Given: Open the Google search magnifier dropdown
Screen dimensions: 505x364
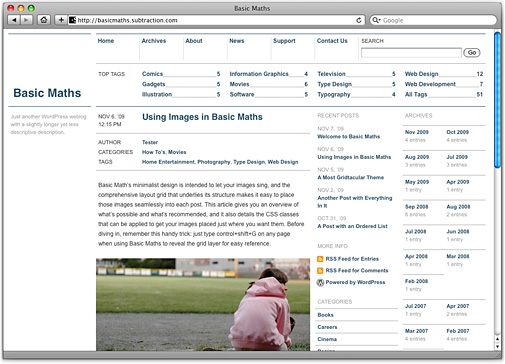Looking at the screenshot, I should (x=376, y=20).
